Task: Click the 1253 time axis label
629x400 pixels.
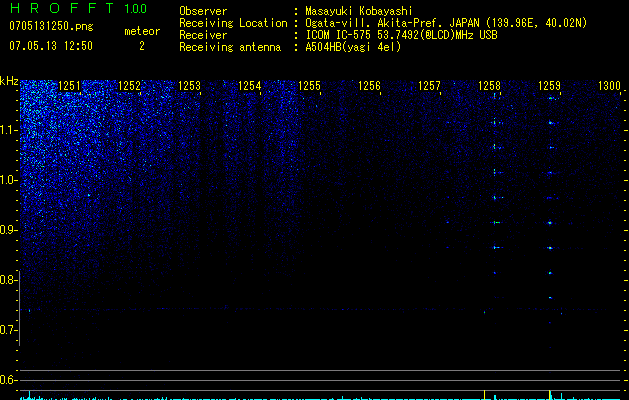Action: click(189, 86)
